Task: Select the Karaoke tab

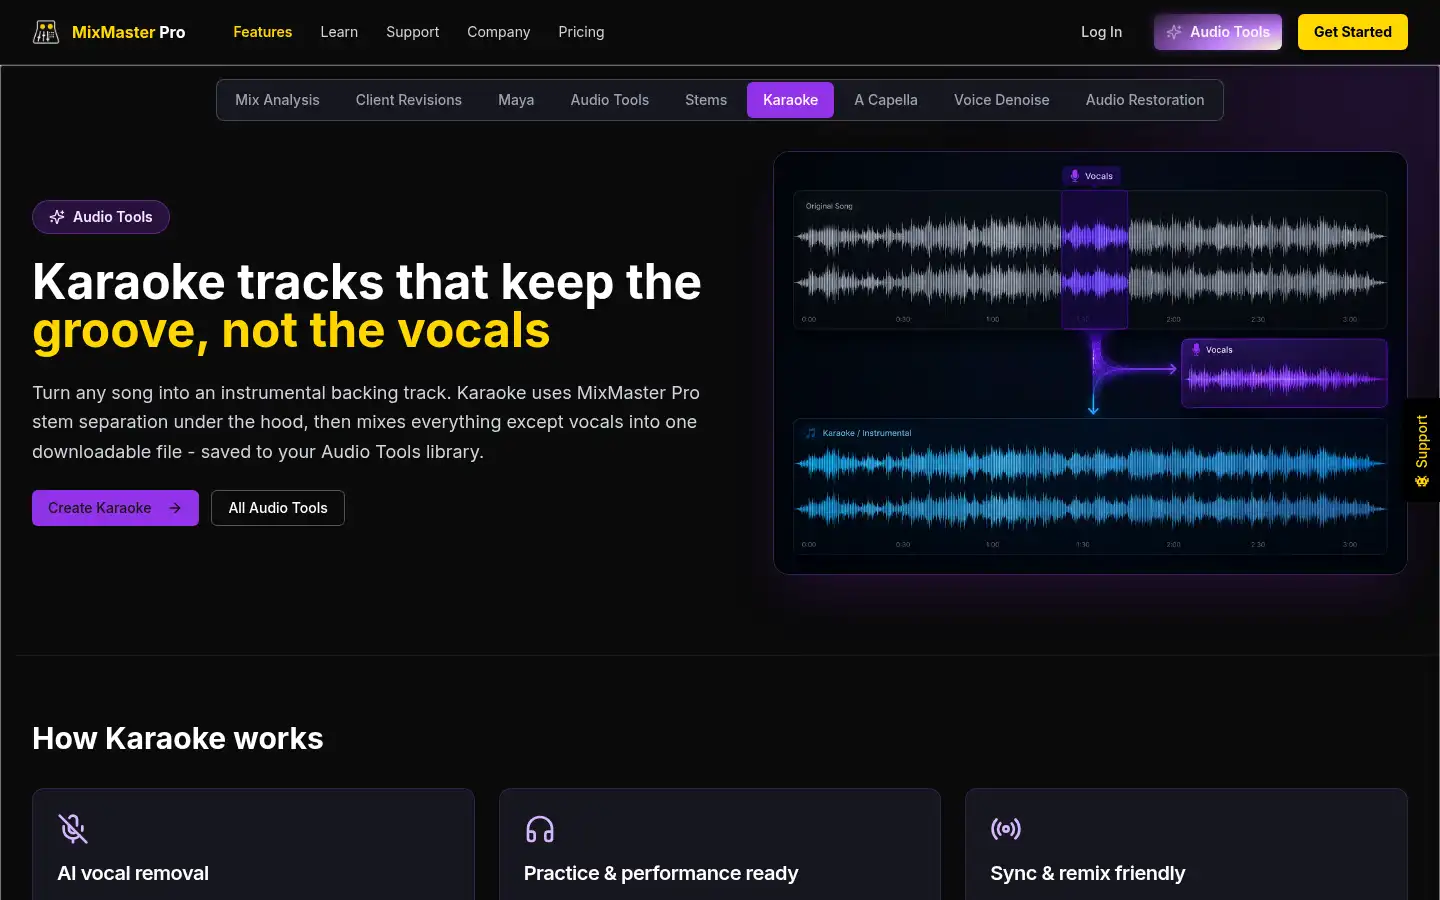Action: pos(790,100)
